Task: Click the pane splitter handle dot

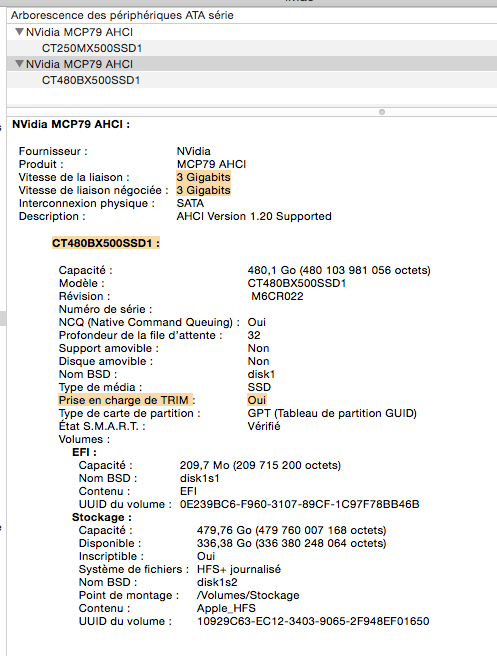Action: [382, 112]
